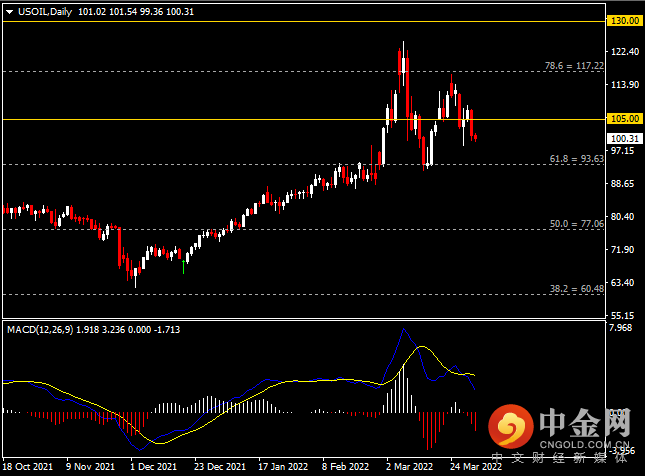645x476 pixels.
Task: Click the MACD(12,26,9) indicator label
Action: 40,330
